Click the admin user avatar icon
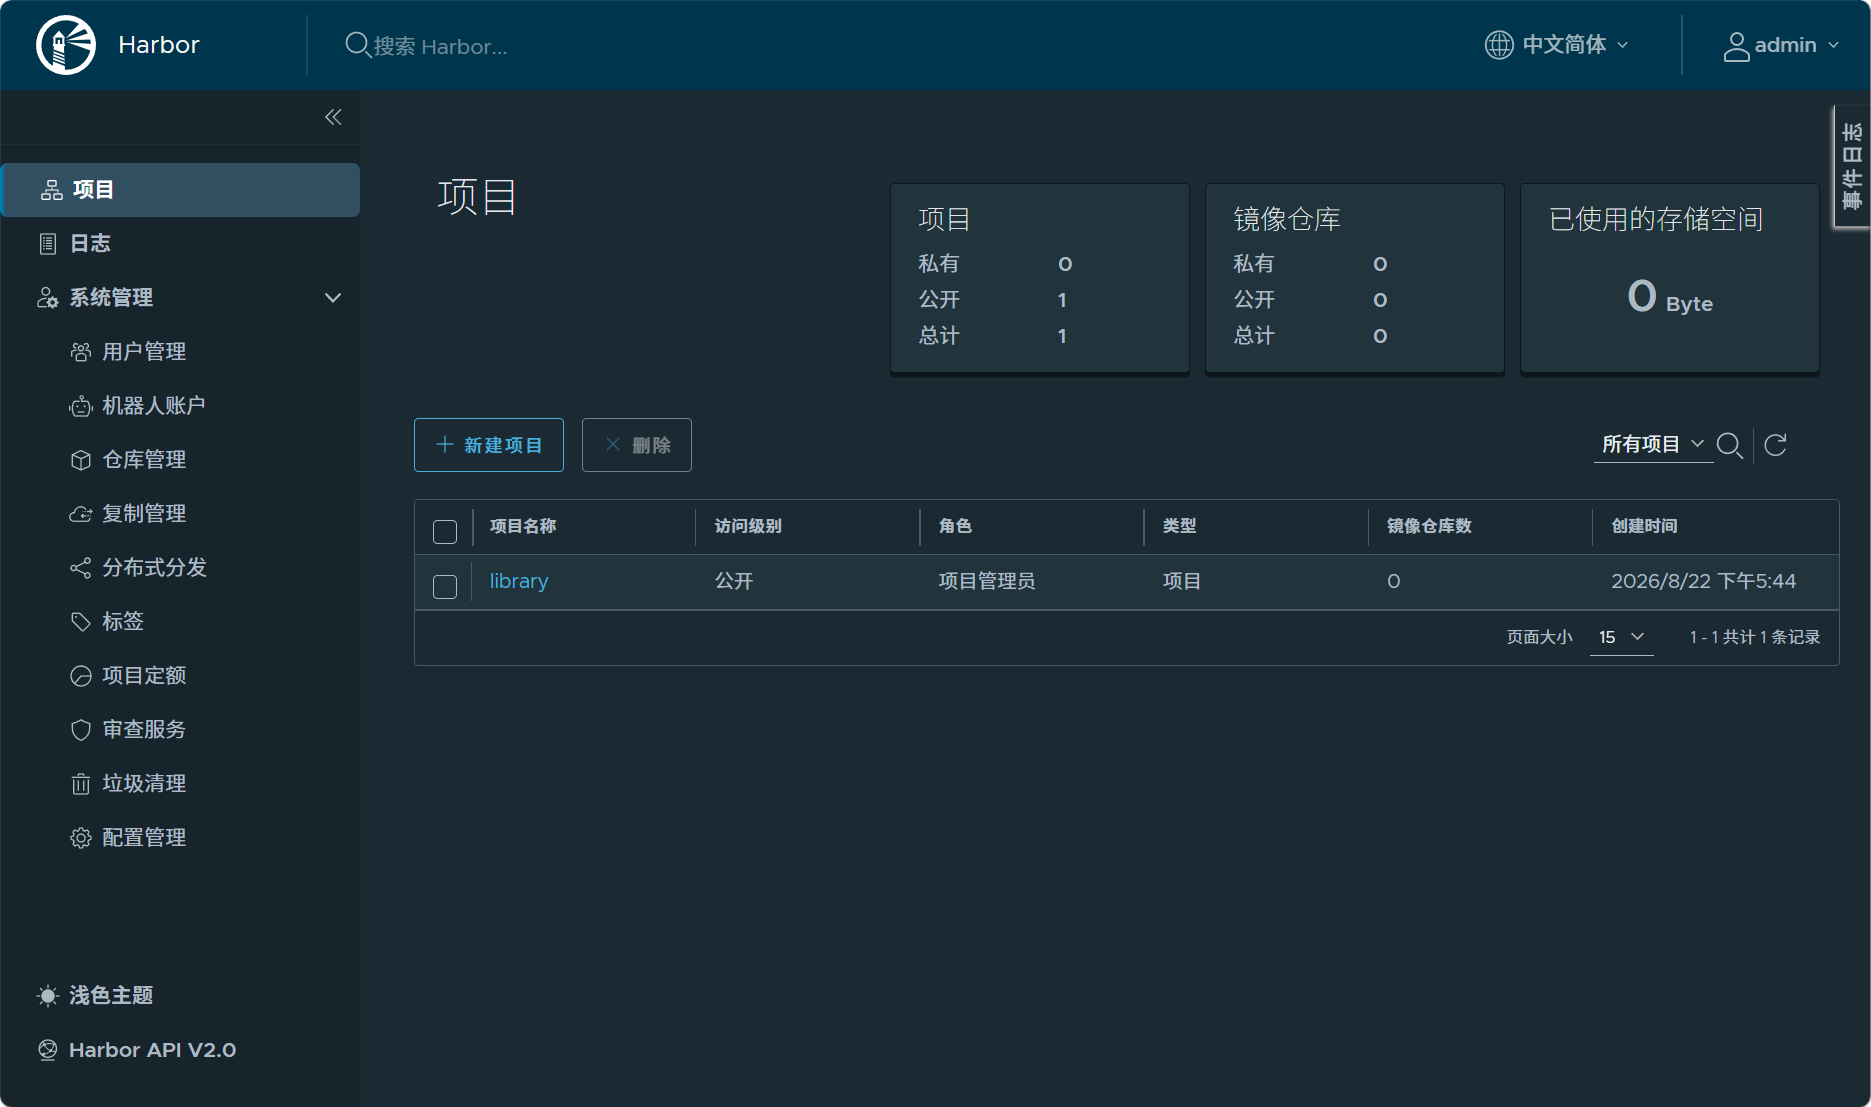 pos(1737,46)
